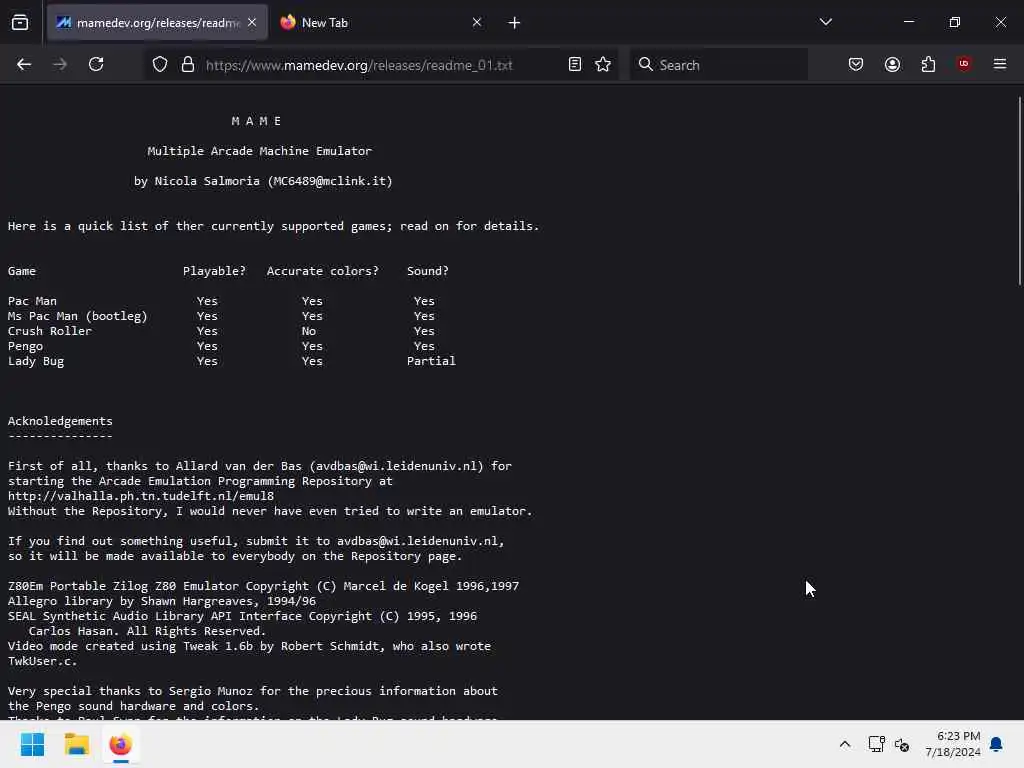The width and height of the screenshot is (1024, 768).
Task: Close the New Tab tab
Action: (477, 22)
